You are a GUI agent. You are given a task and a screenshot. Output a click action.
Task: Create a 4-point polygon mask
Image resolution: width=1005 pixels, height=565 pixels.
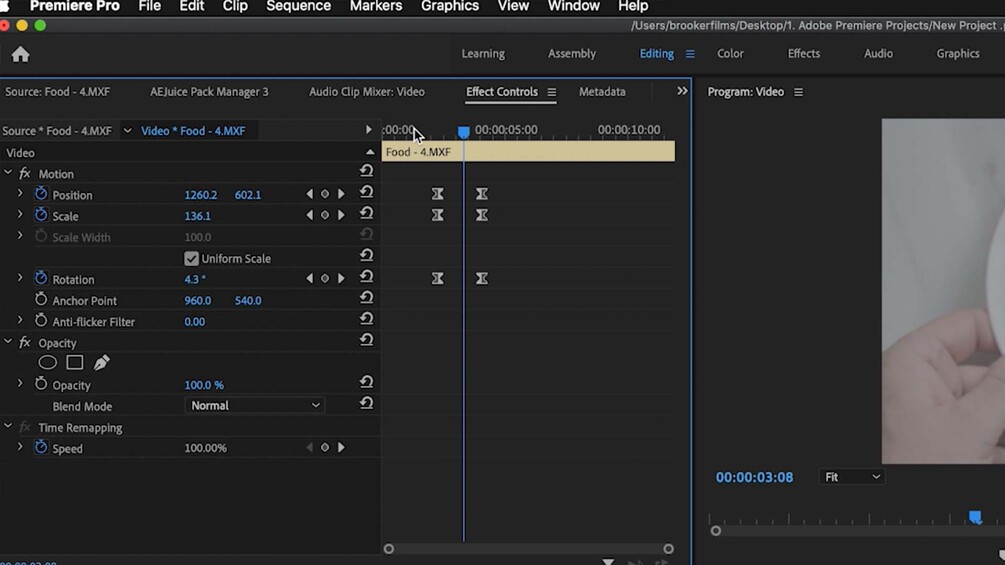74,363
